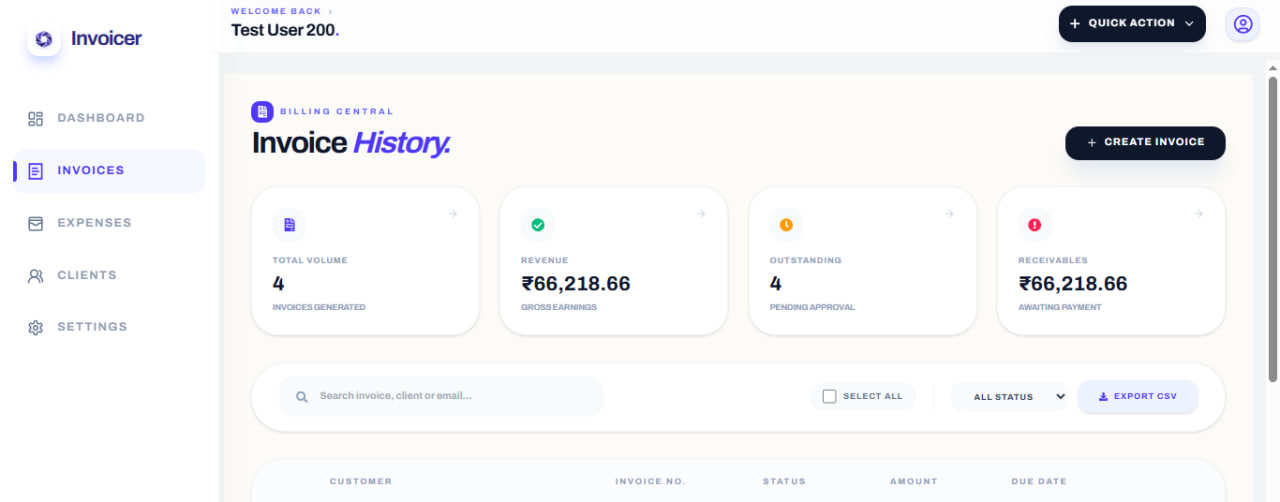The width and height of the screenshot is (1280, 502).
Task: Open Settings from the sidebar
Action: pyautogui.click(x=92, y=327)
